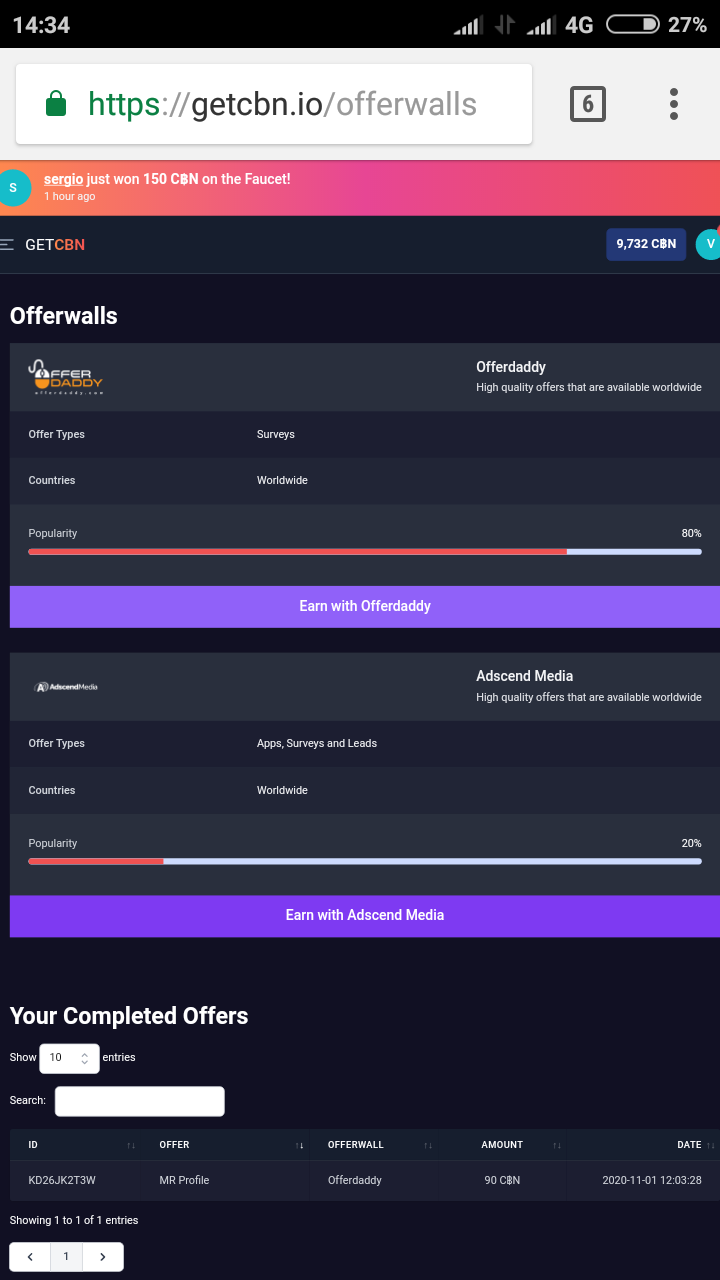The height and width of the screenshot is (1280, 720).
Task: Click the Adscend Media logo image
Action: point(66,687)
